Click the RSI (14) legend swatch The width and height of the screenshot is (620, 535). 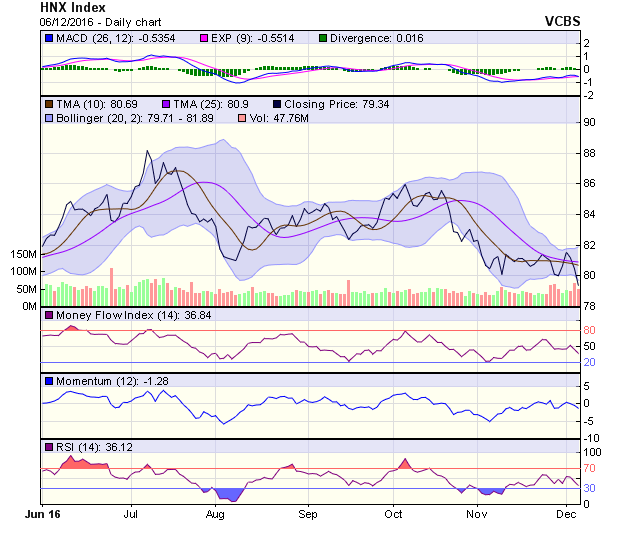click(x=47, y=445)
